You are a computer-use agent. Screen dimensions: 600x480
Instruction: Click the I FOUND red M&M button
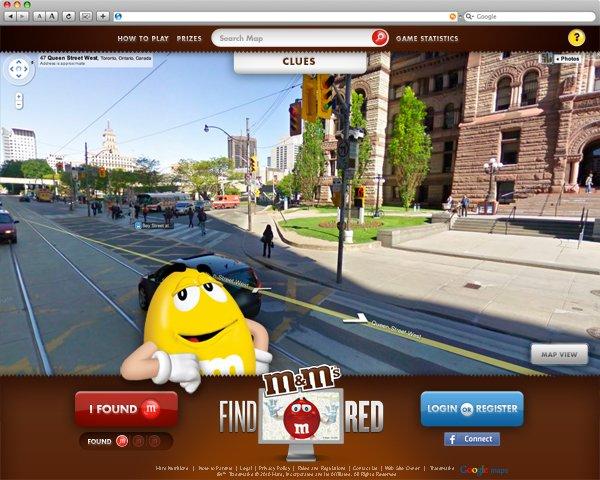pos(126,409)
